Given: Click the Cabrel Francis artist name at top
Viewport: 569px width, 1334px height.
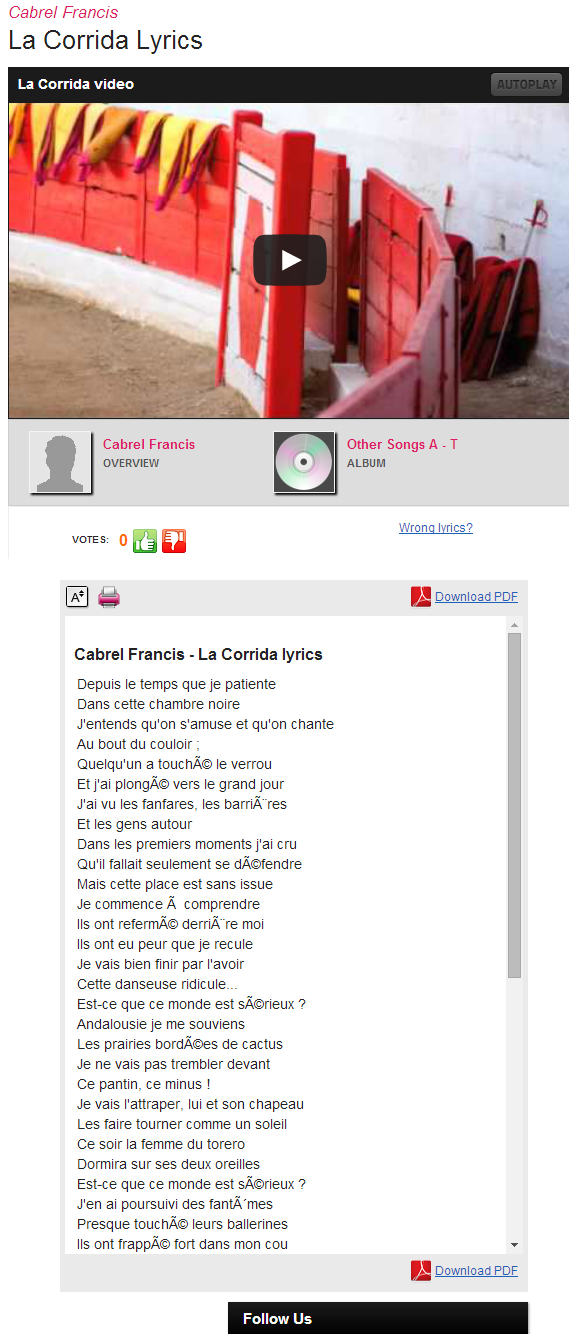Looking at the screenshot, I should 63,12.
